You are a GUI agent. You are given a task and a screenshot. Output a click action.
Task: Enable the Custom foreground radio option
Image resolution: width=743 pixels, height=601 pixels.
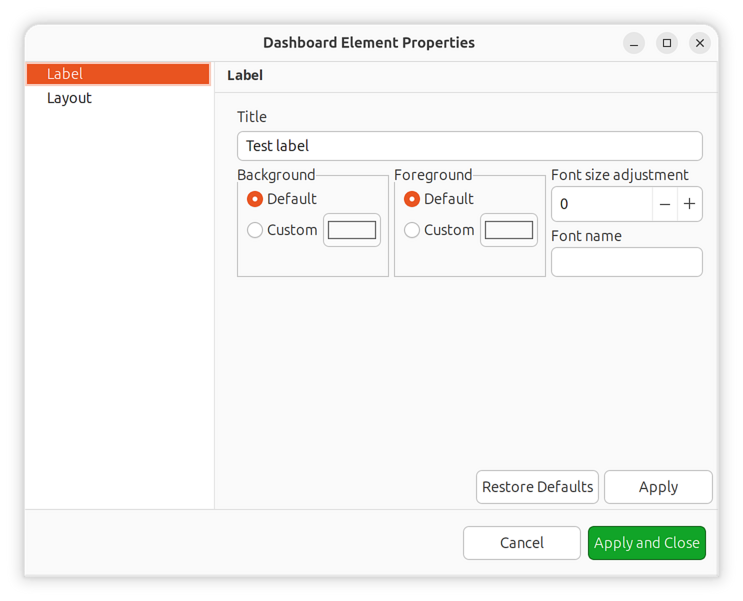coord(412,230)
